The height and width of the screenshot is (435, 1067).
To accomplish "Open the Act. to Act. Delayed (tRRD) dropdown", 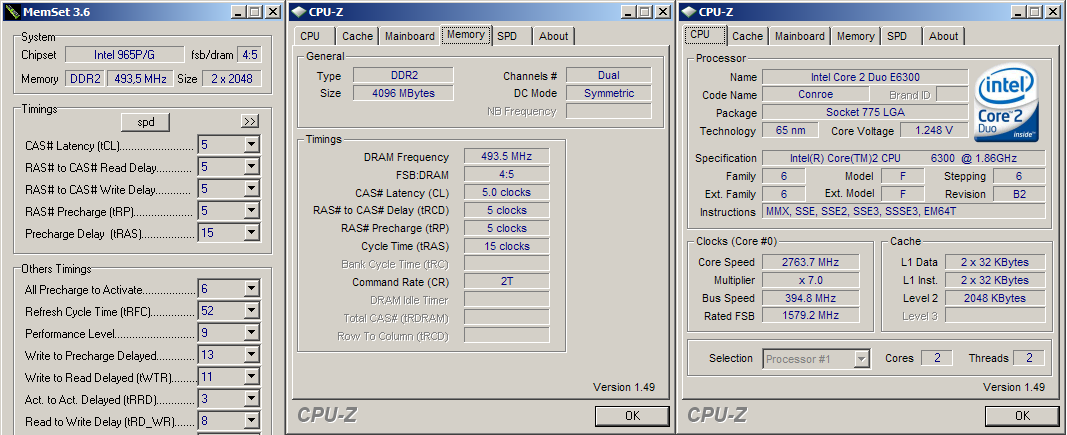I will tap(252, 399).
